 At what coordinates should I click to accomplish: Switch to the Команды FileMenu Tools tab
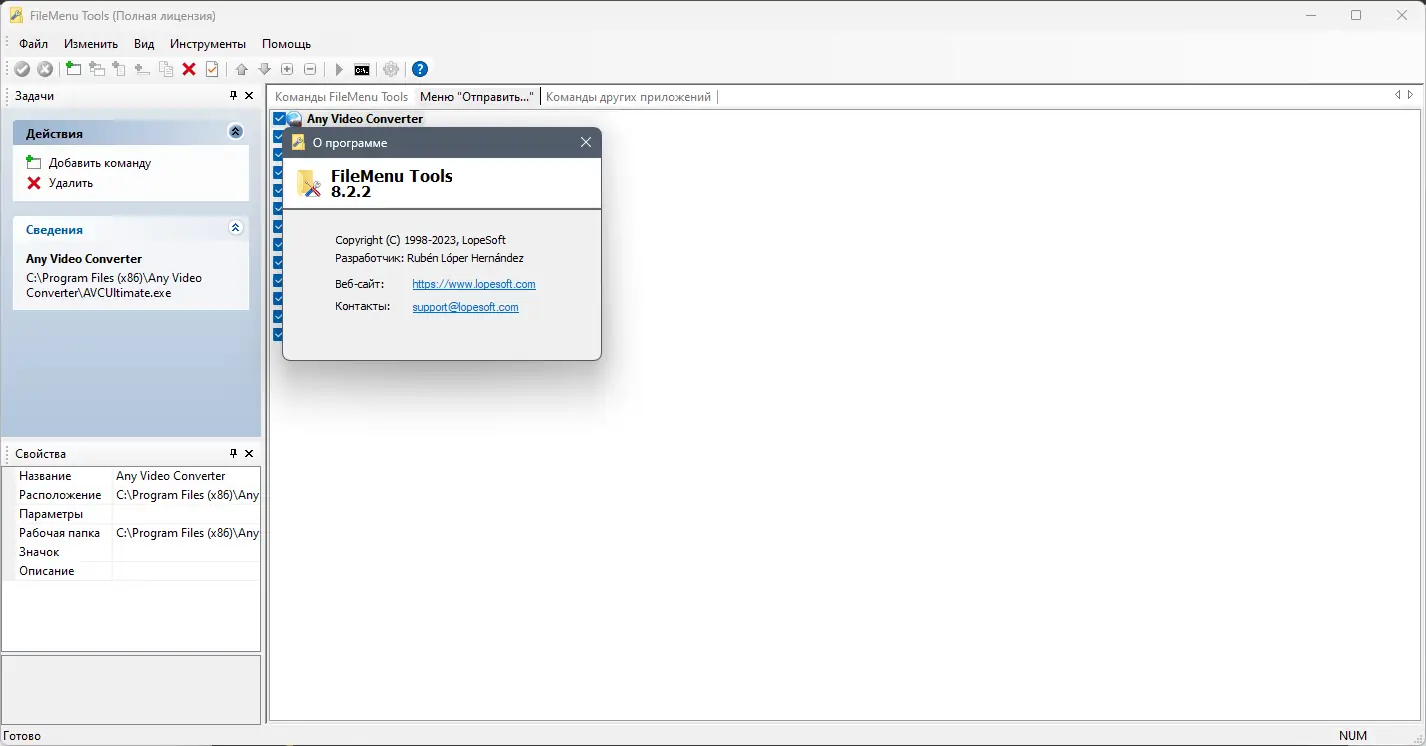pos(341,97)
